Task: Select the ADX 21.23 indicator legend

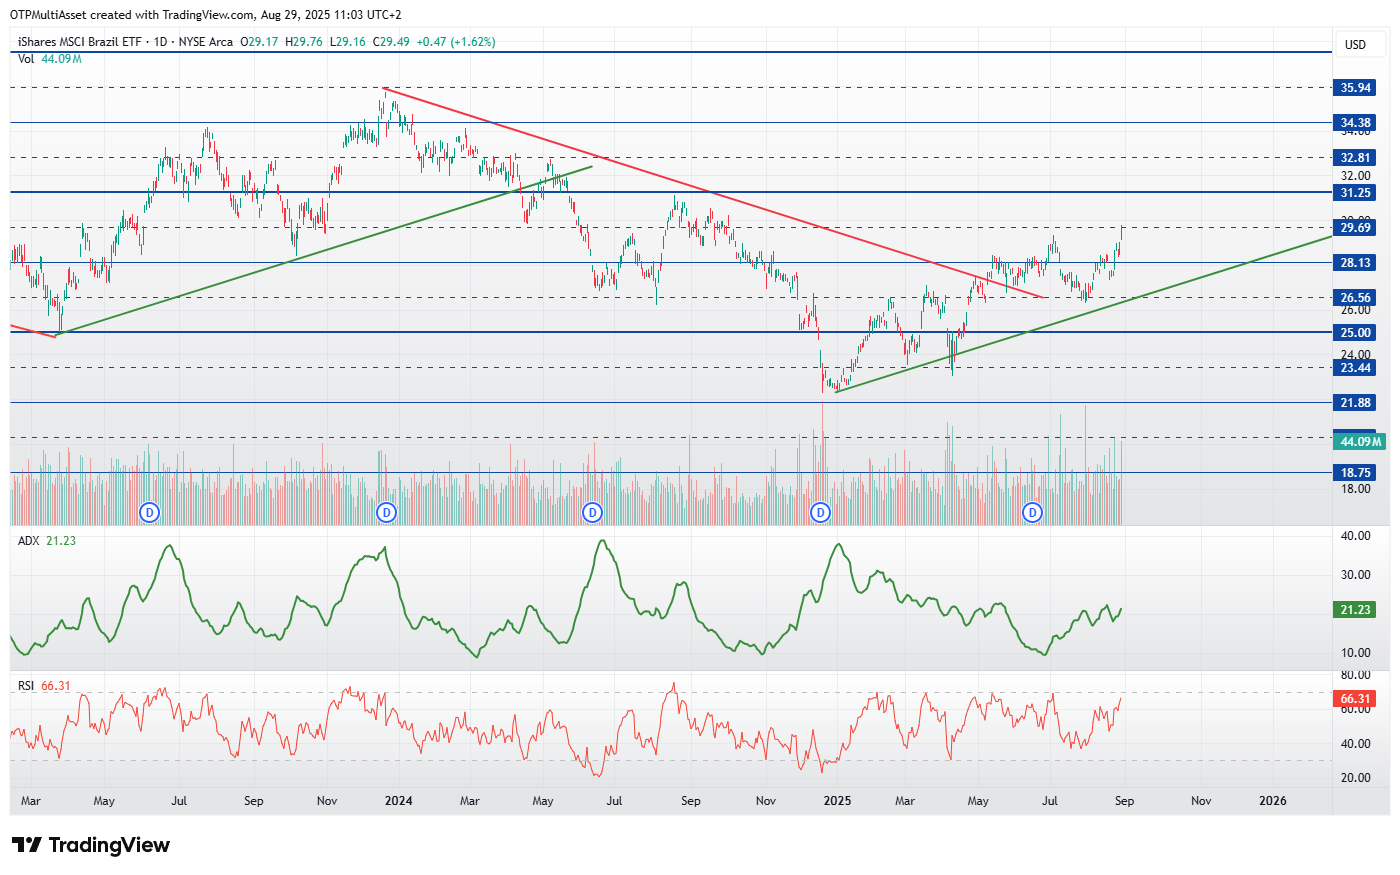Action: [47, 541]
